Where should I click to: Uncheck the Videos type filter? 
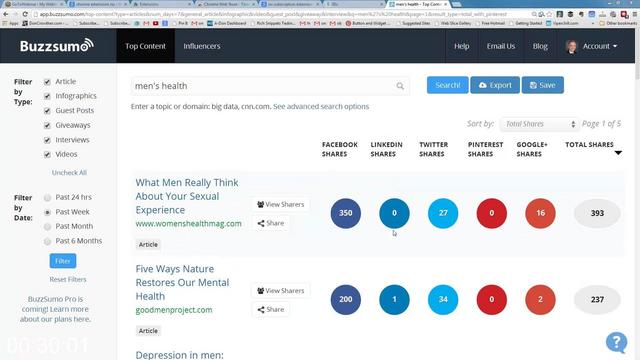tap(47, 154)
